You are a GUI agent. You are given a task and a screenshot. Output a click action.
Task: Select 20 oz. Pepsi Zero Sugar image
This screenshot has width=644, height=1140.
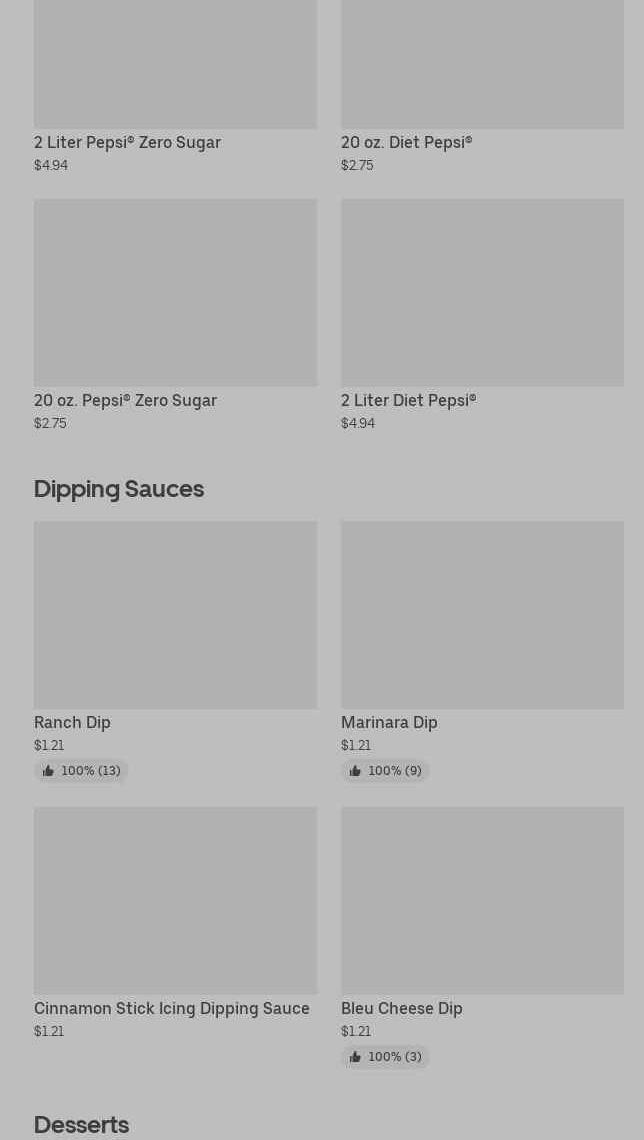click(x=175, y=292)
